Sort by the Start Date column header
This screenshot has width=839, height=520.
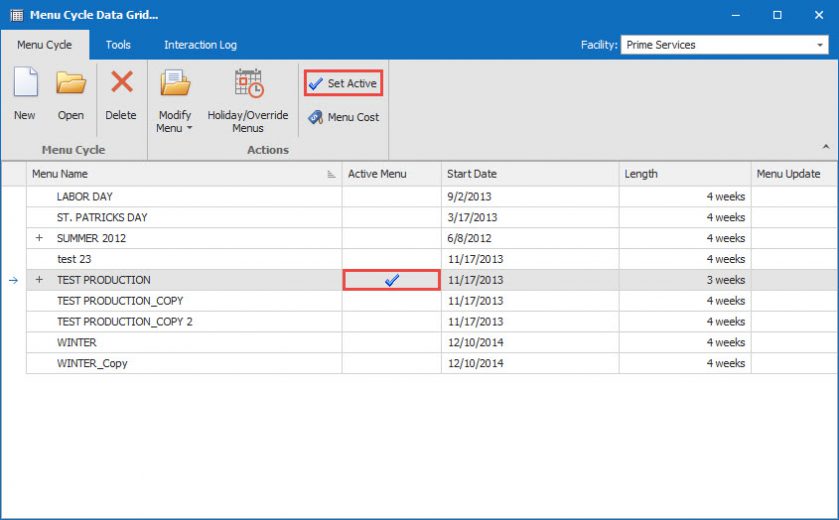click(x=530, y=174)
